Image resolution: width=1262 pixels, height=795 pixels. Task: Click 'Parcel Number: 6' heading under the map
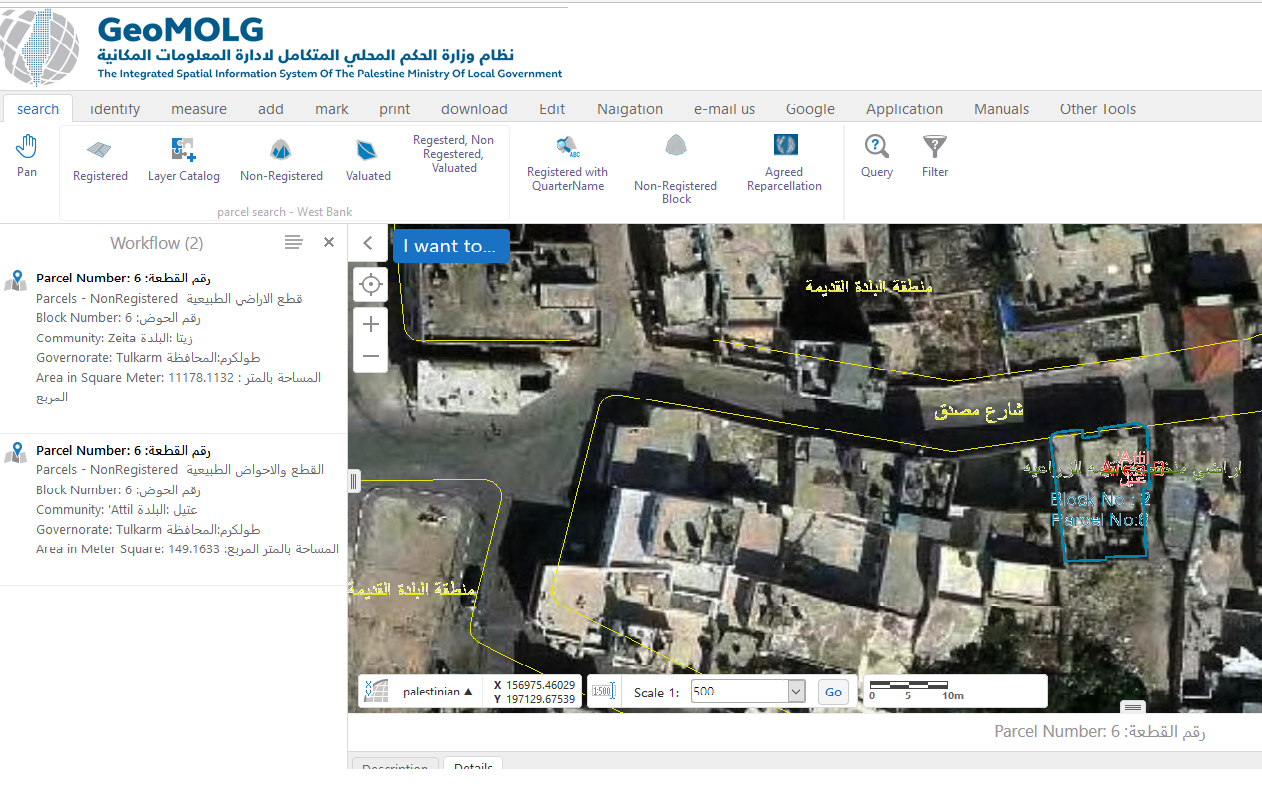click(x=1100, y=732)
